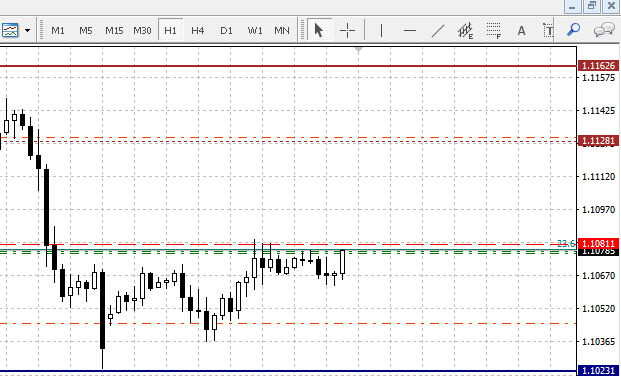Switch to H4 timeframe
The height and width of the screenshot is (376, 621).
pos(198,30)
